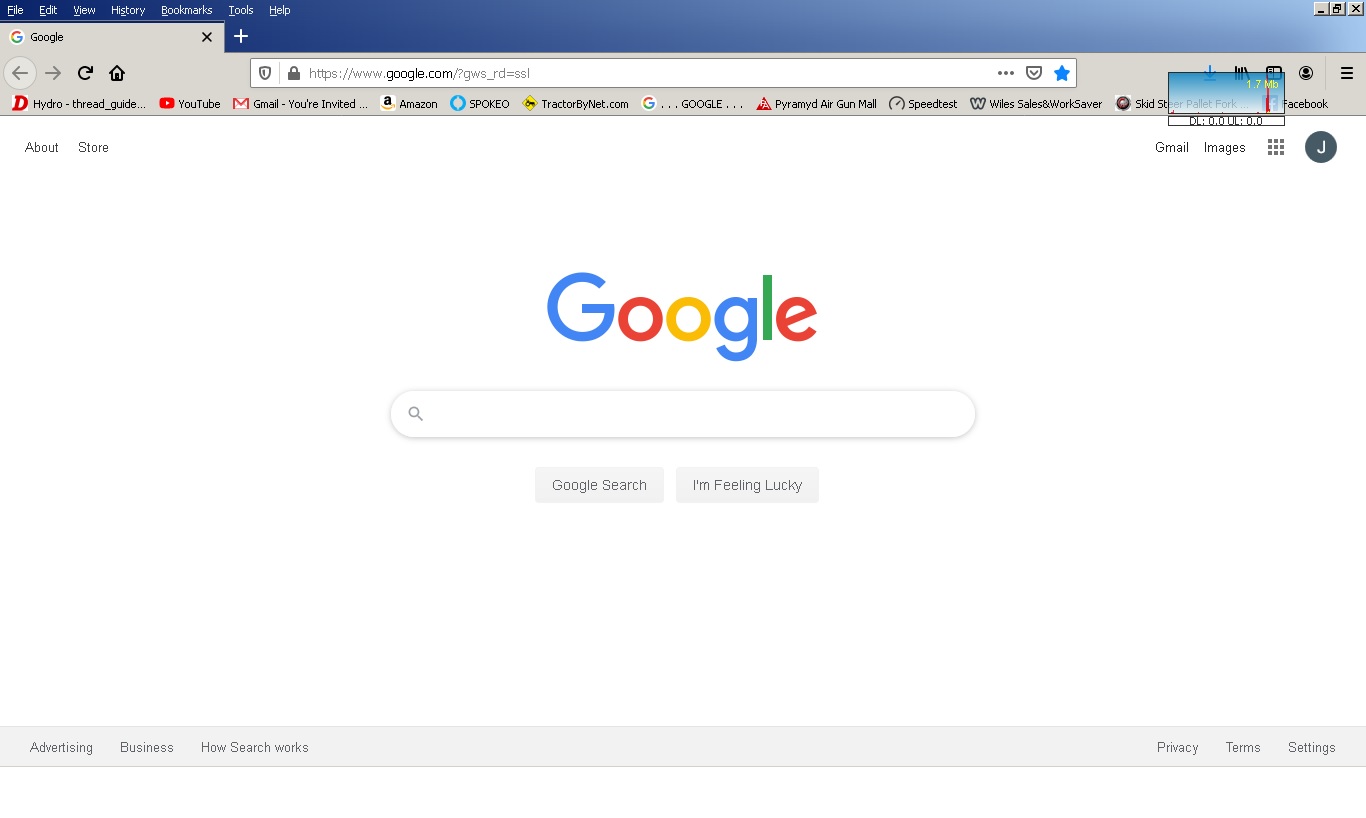The width and height of the screenshot is (1366, 818).
Task: Open the Settings footer link
Action: point(1311,747)
